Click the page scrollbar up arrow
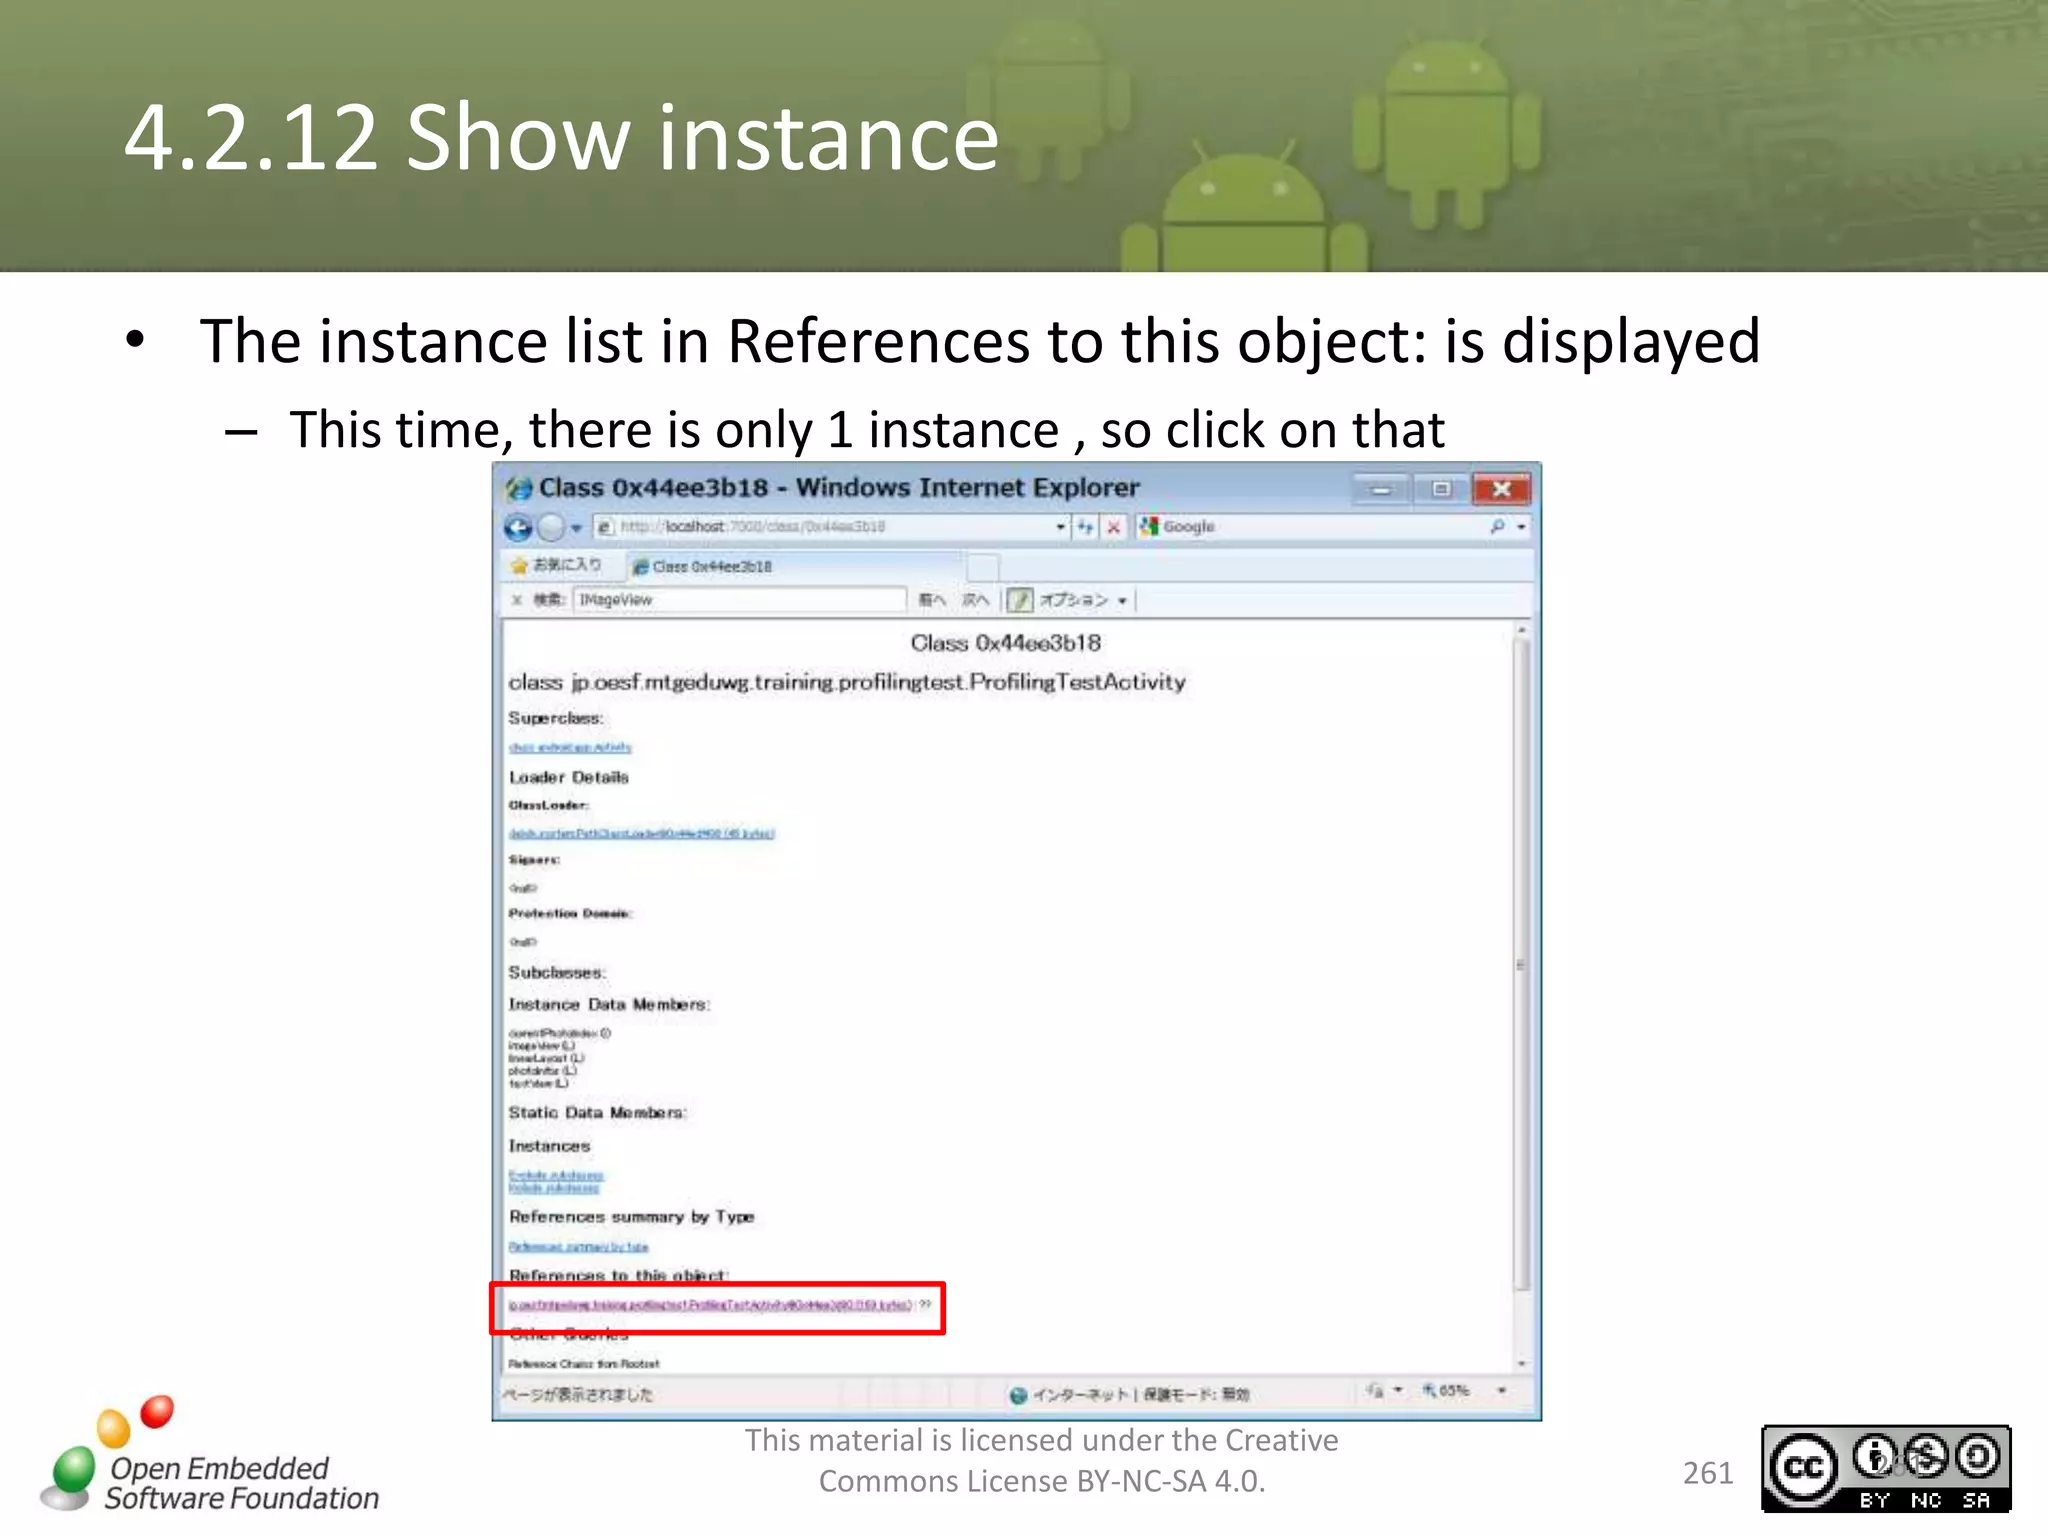This screenshot has height=1536, width=2048. click(x=1522, y=630)
